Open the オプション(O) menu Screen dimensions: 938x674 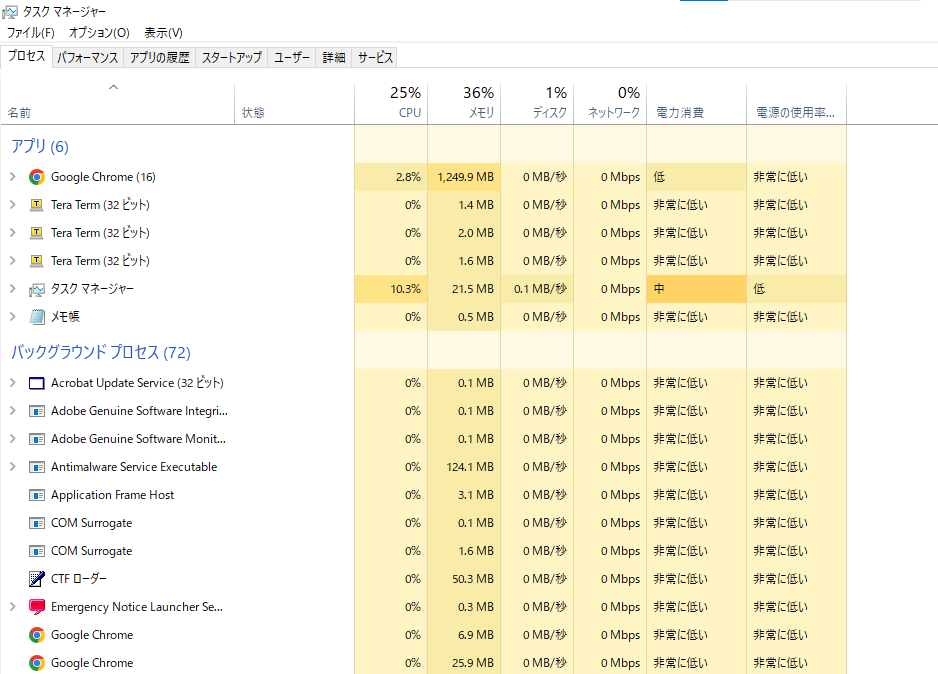click(x=99, y=33)
